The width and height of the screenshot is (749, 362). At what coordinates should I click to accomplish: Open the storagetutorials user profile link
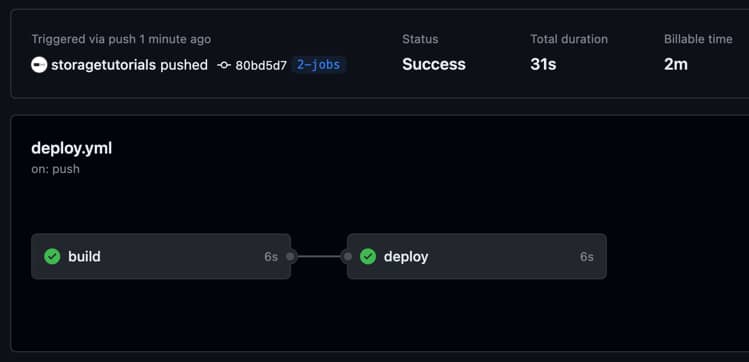pyautogui.click(x=104, y=65)
